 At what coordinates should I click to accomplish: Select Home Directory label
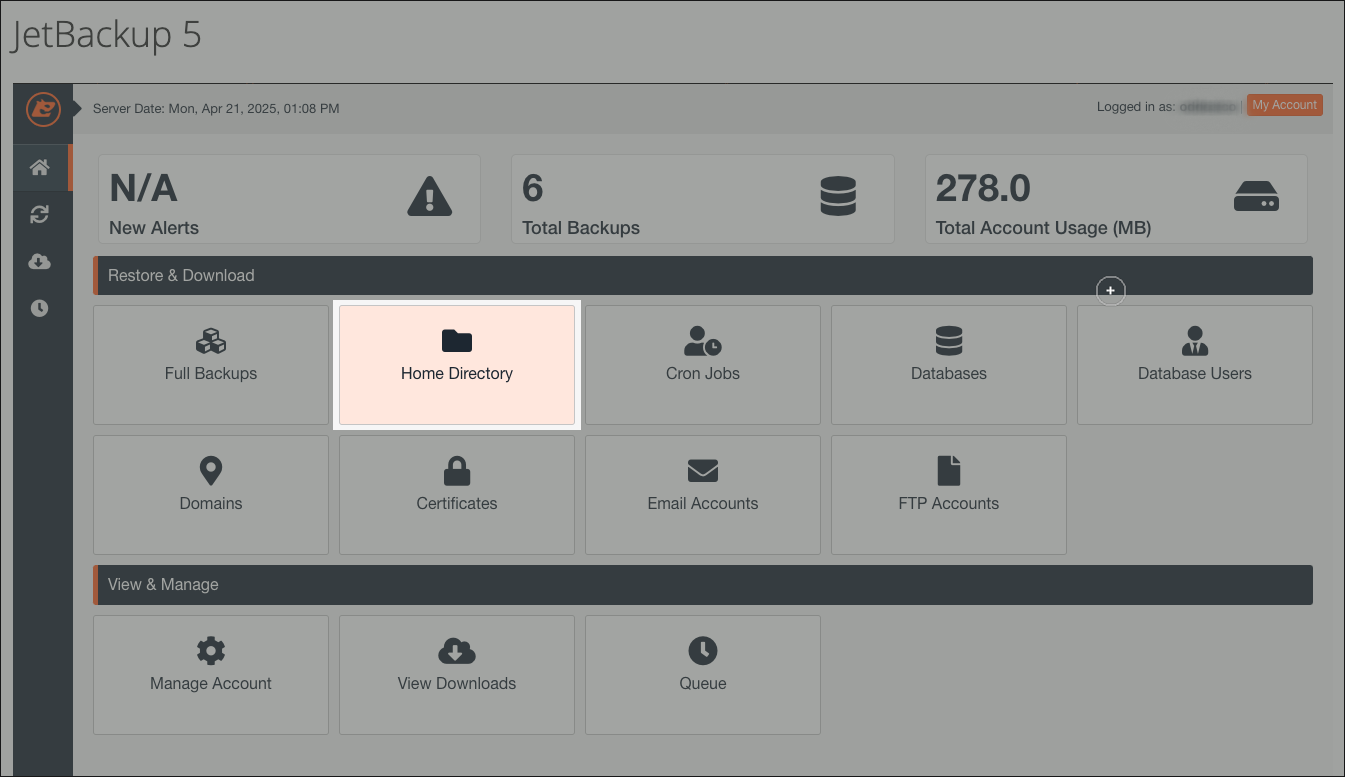(x=457, y=373)
